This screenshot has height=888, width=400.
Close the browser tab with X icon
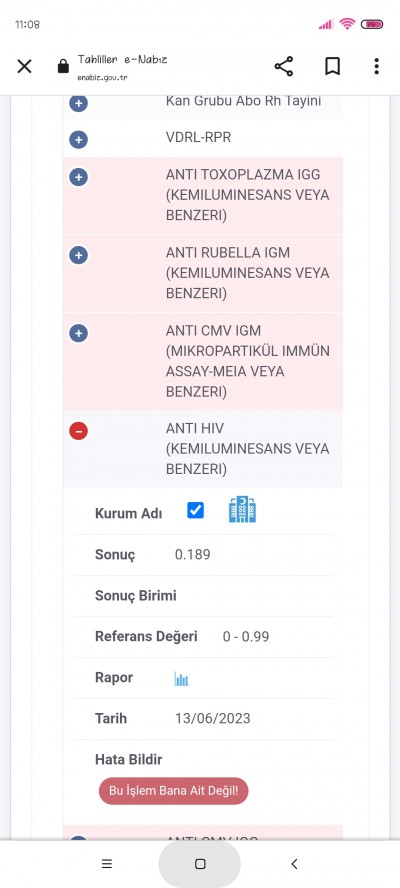click(24, 66)
